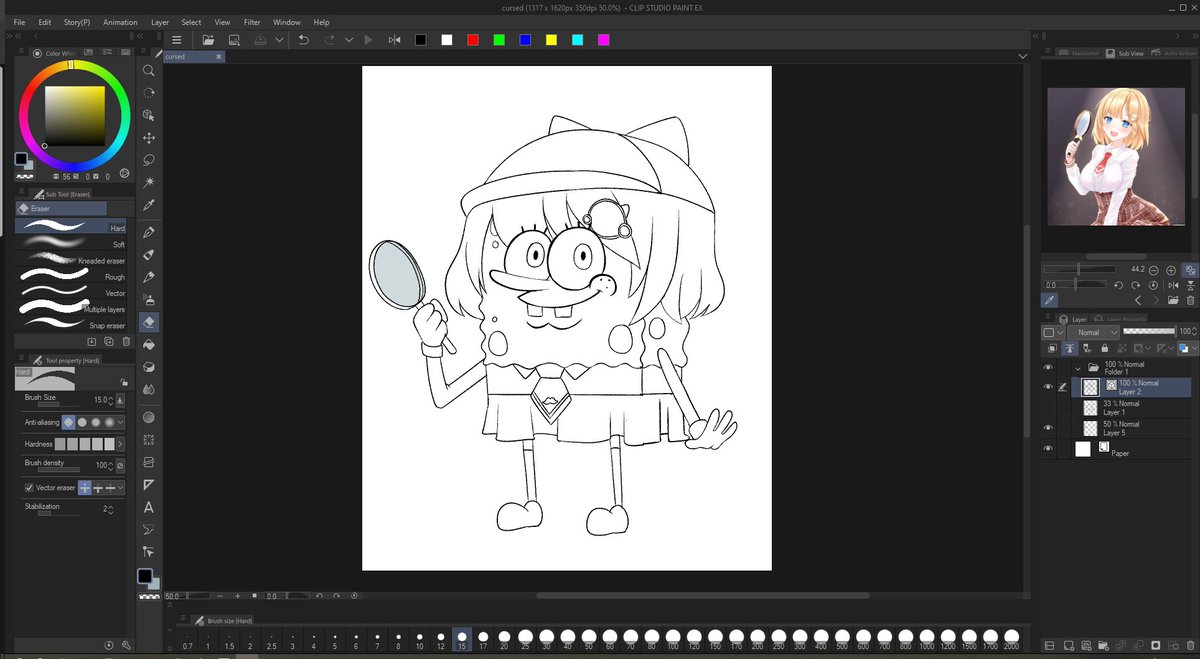
Task: Pick brush size 25 preset
Action: [525, 639]
